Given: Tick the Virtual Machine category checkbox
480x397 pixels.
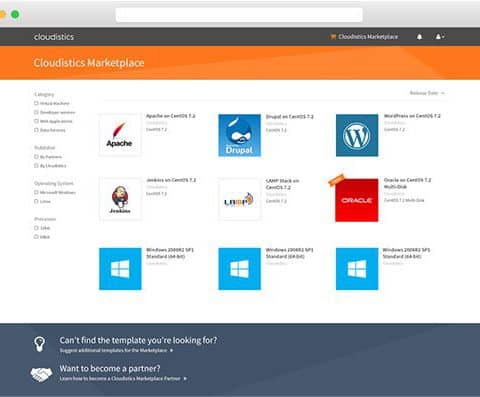Looking at the screenshot, I should (x=36, y=103).
